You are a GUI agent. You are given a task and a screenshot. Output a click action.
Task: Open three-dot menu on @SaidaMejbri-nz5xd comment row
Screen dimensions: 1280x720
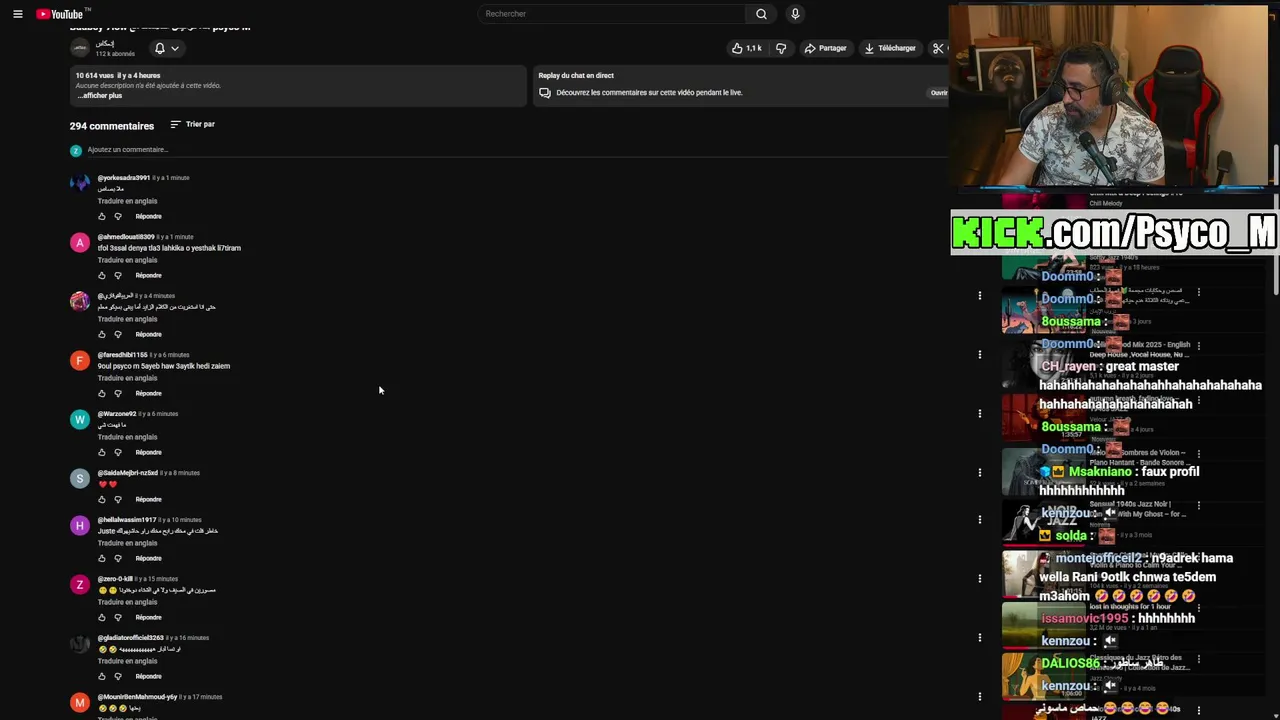coord(980,472)
